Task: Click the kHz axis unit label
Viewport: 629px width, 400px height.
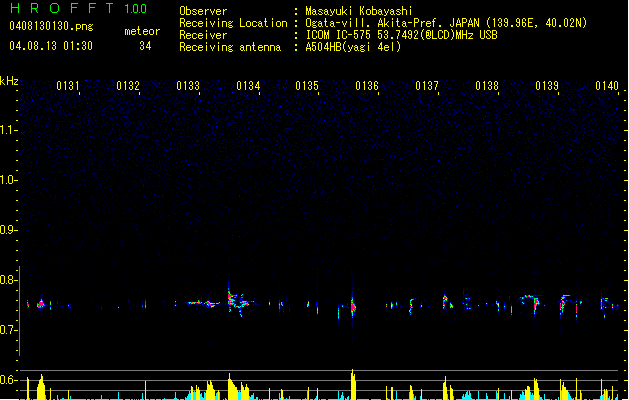Action: 9,81
